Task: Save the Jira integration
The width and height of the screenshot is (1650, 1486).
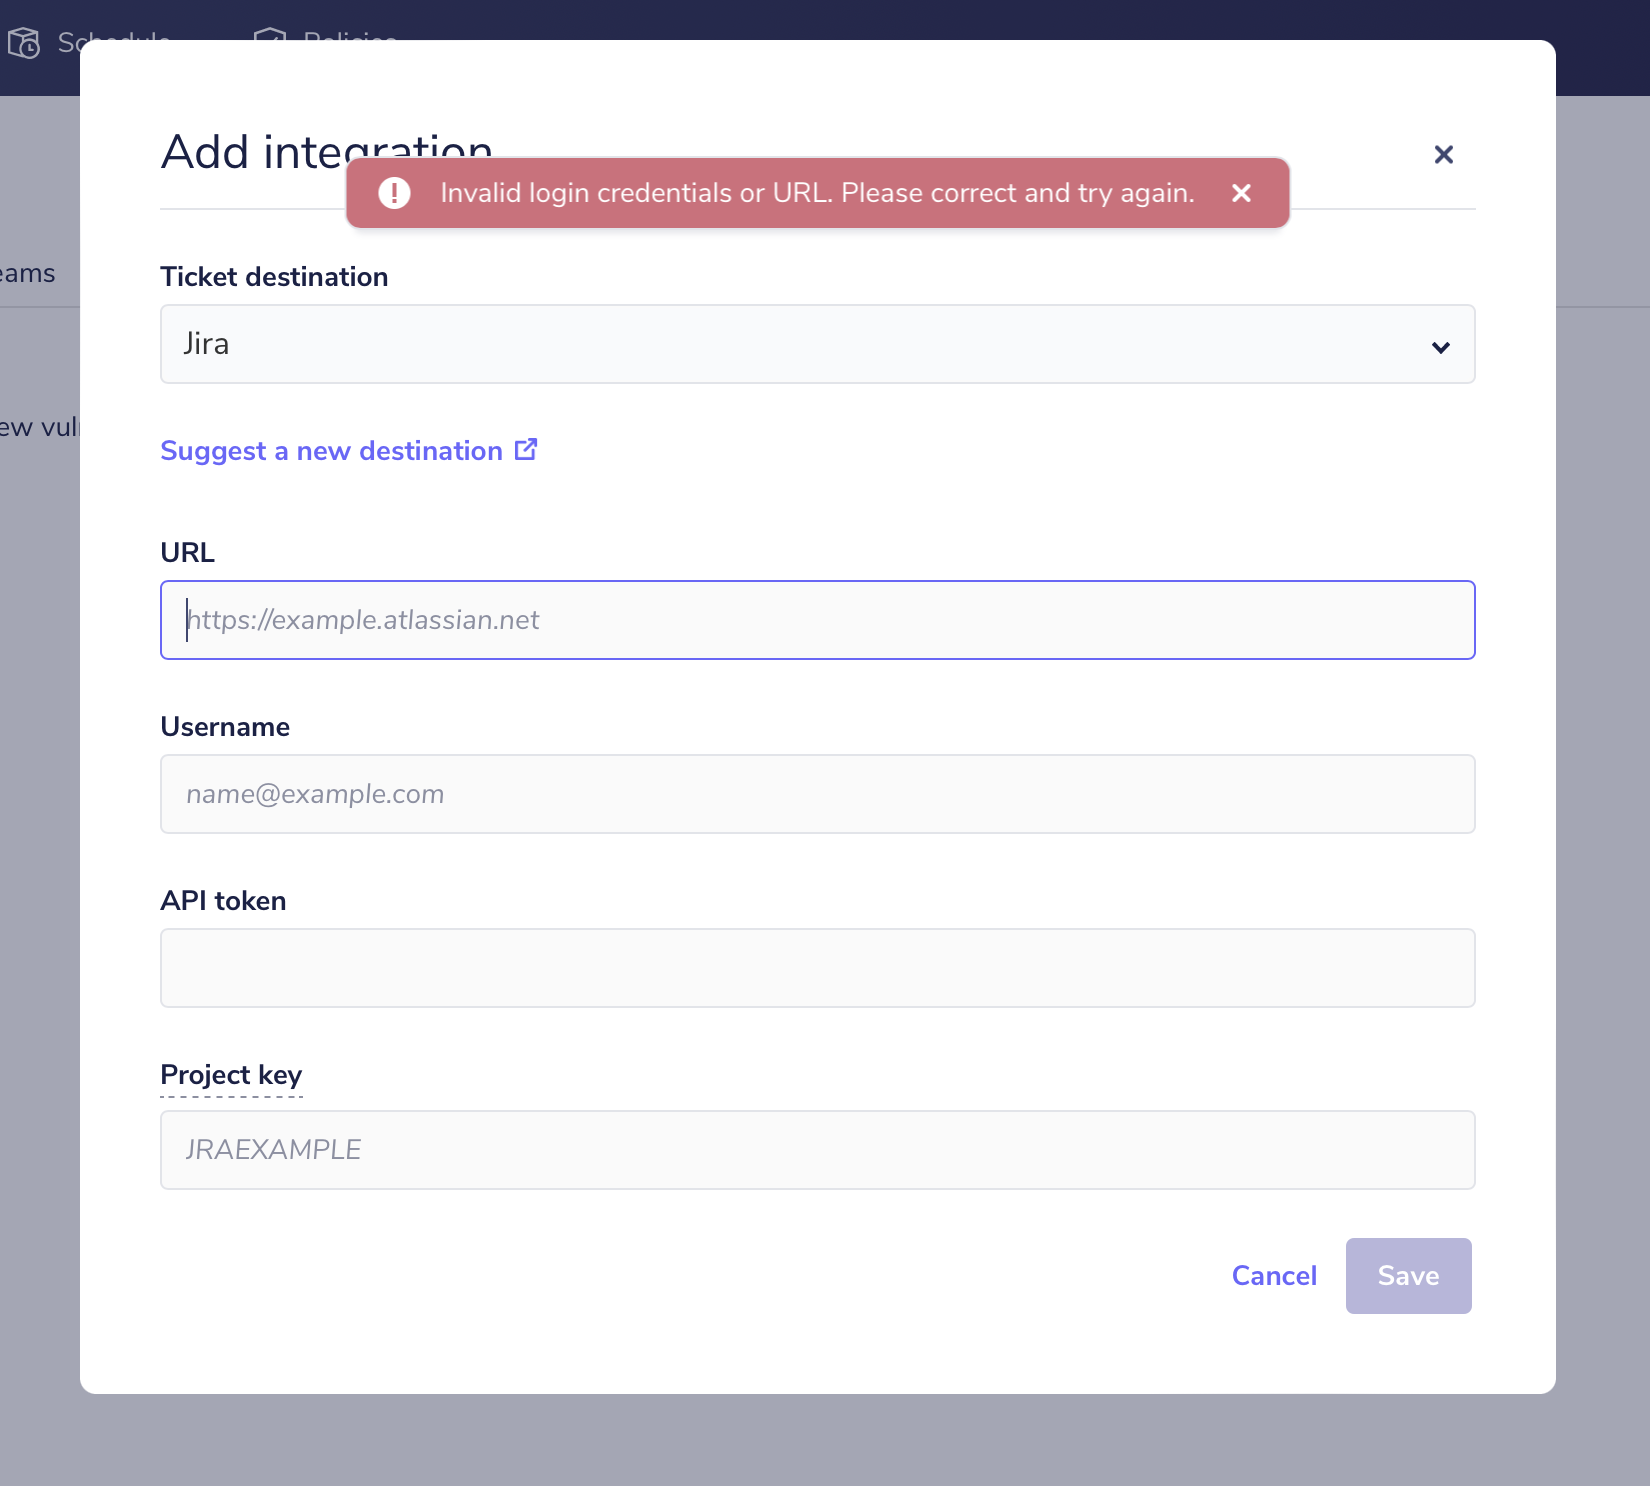Action: click(1408, 1275)
